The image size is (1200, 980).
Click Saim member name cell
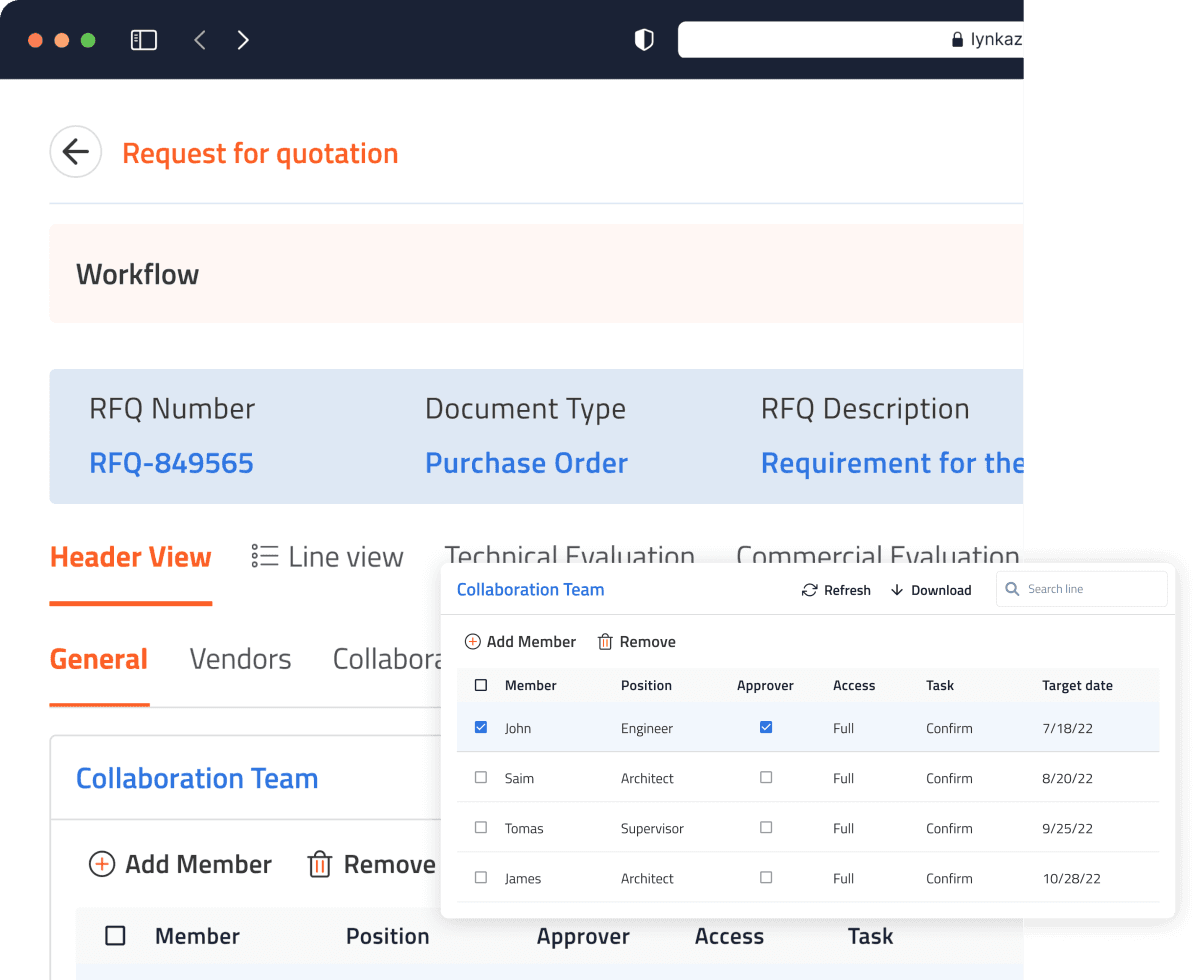[x=519, y=778]
